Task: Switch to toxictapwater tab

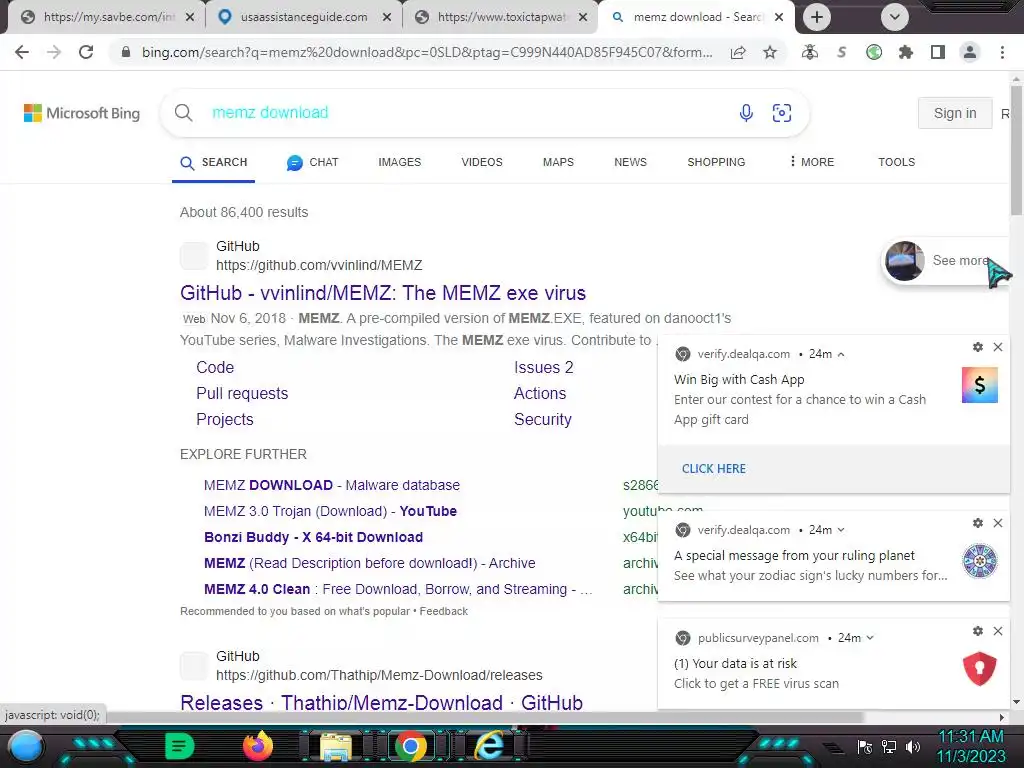Action: click(501, 17)
